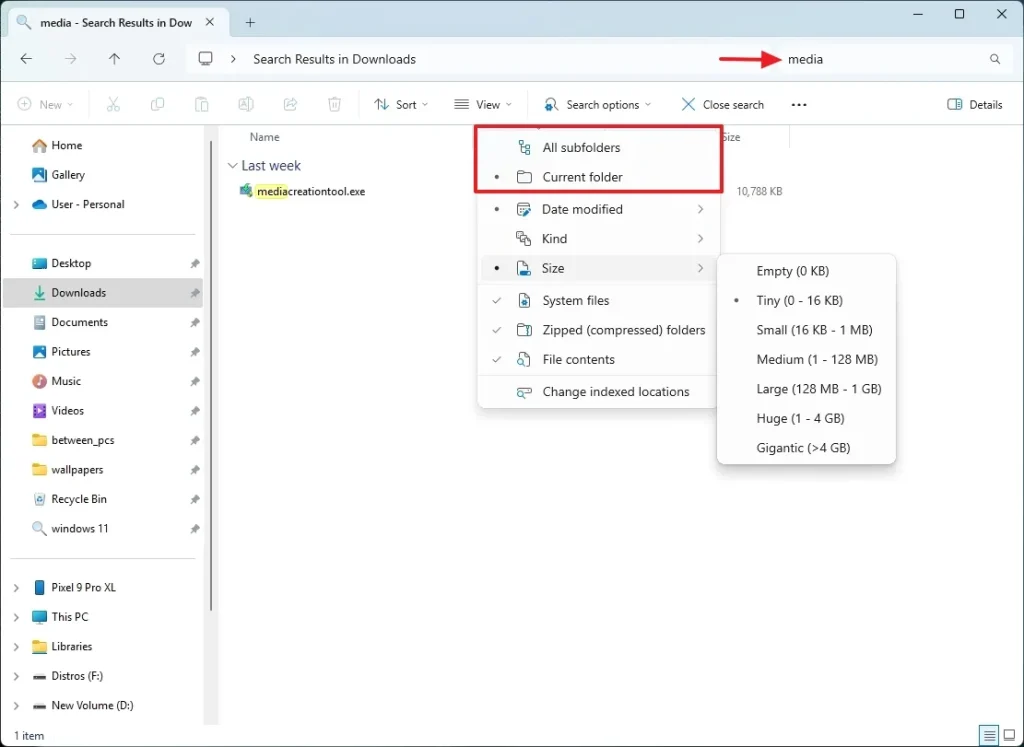Expand Pixel 9 Pro XL node

tap(16, 588)
